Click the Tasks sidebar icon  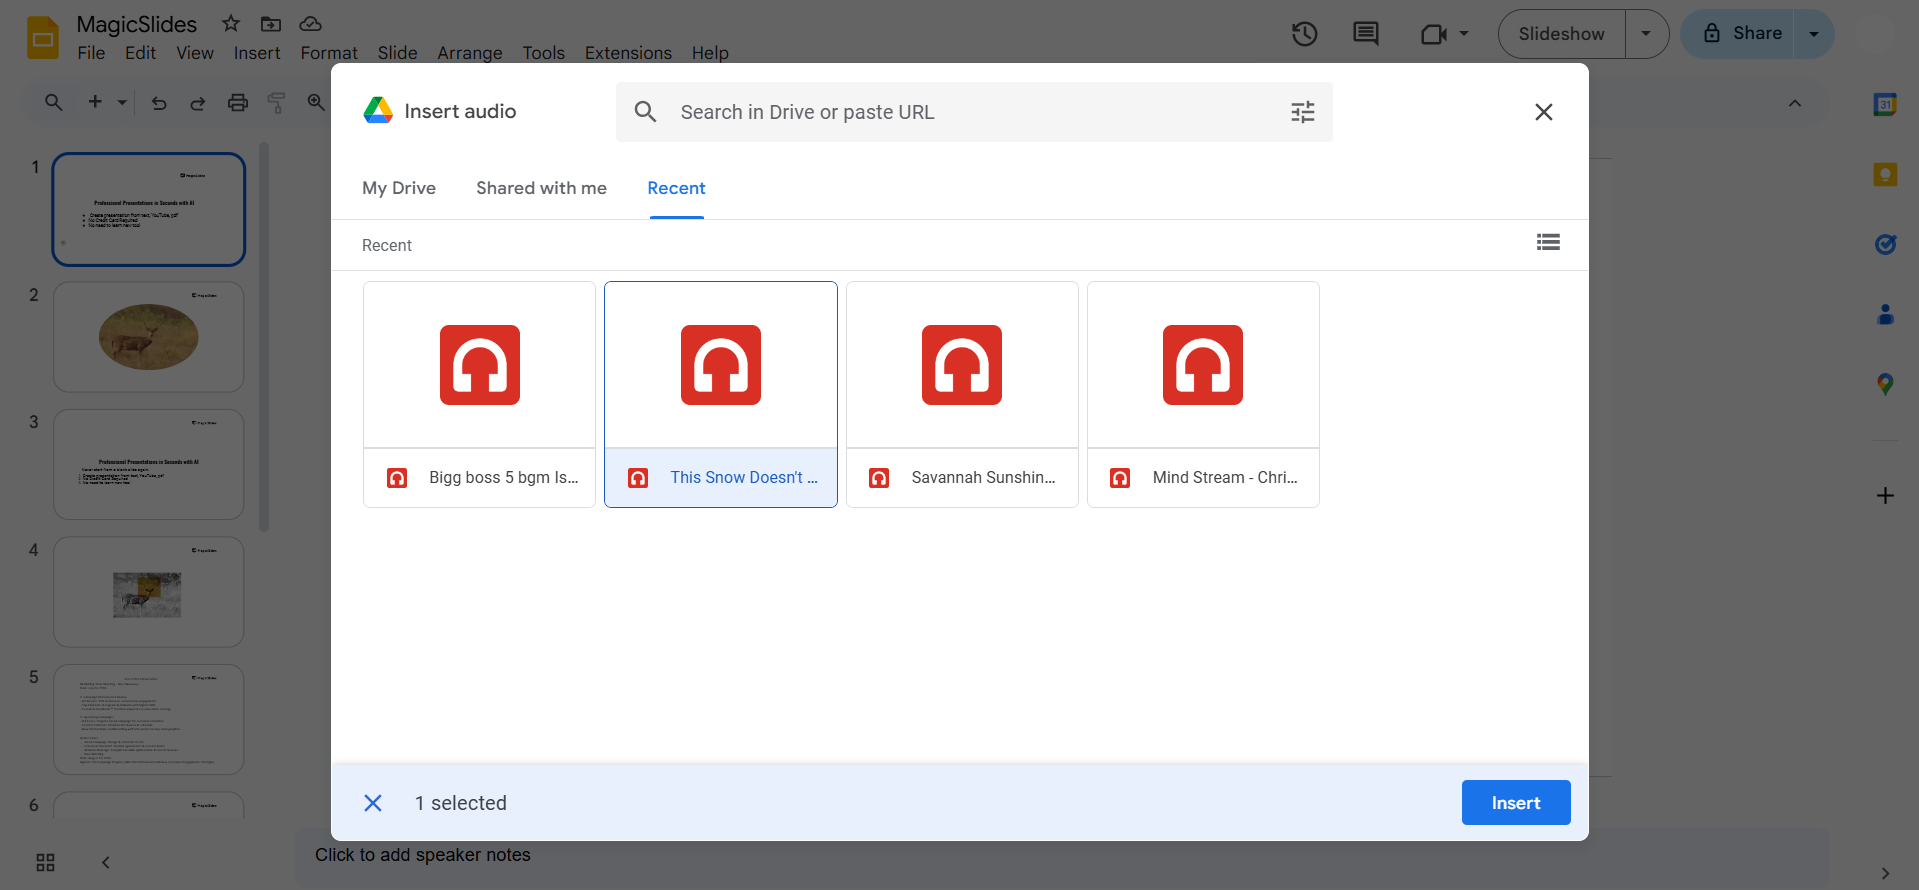coord(1885,244)
